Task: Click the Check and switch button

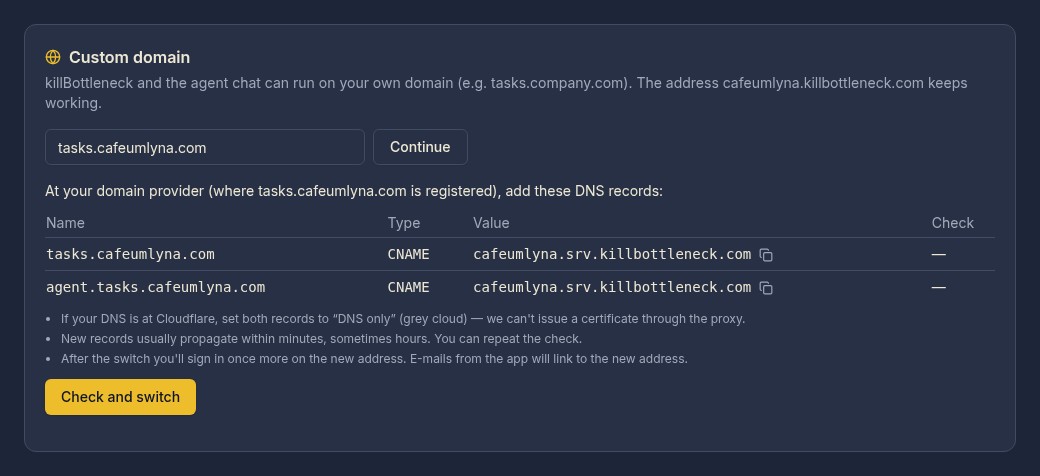Action: [120, 396]
